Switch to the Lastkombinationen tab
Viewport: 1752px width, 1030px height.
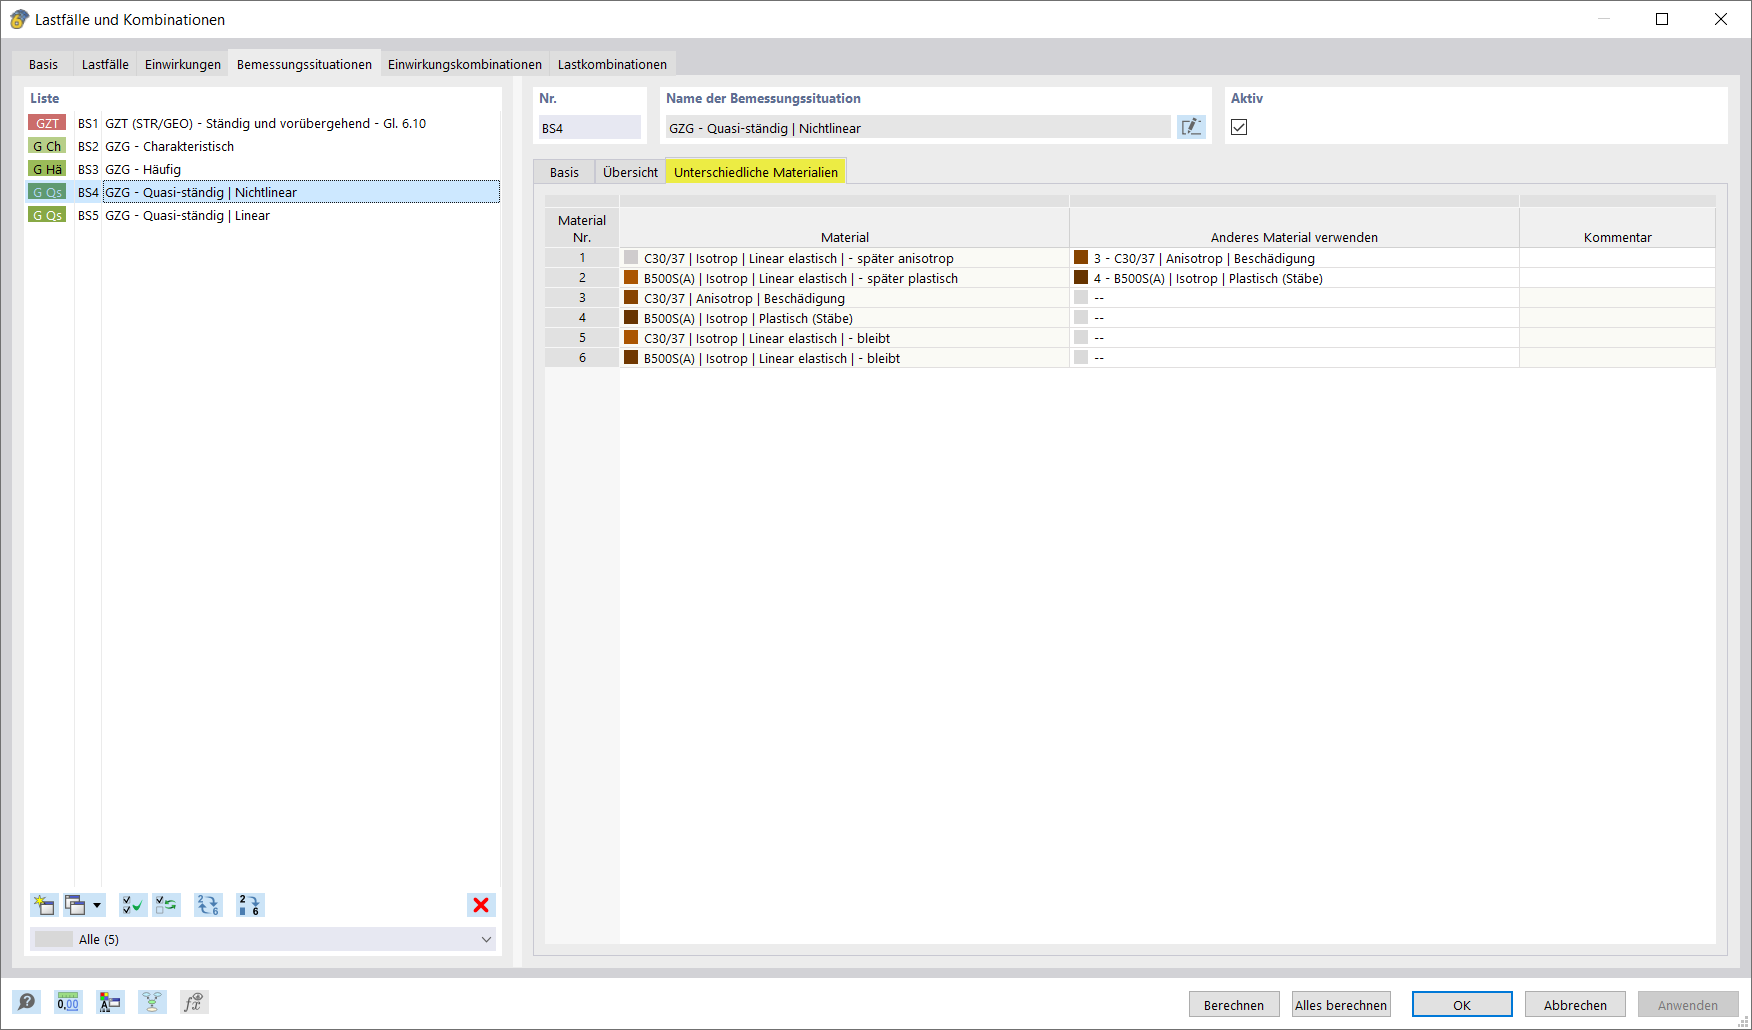612,63
